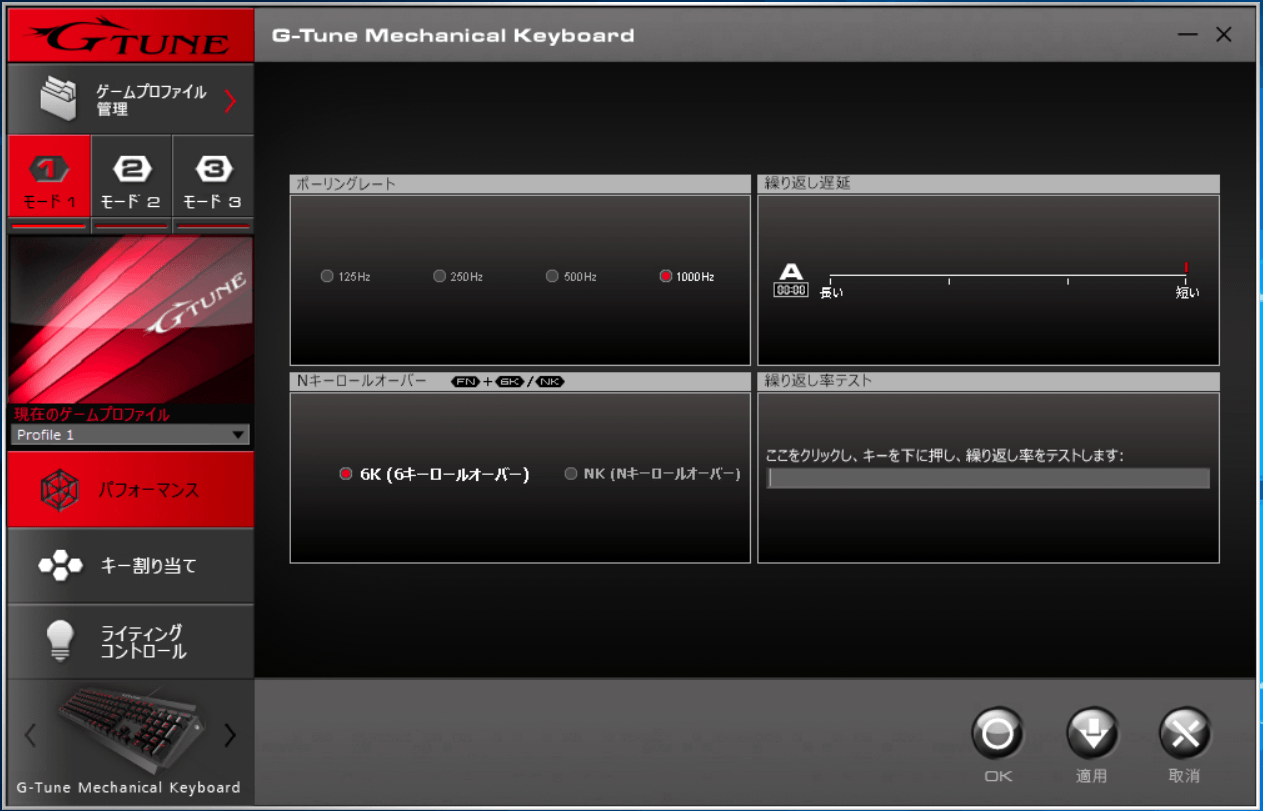1263x811 pixels.
Task: Open the キー割り当て section
Action: [x=131, y=566]
